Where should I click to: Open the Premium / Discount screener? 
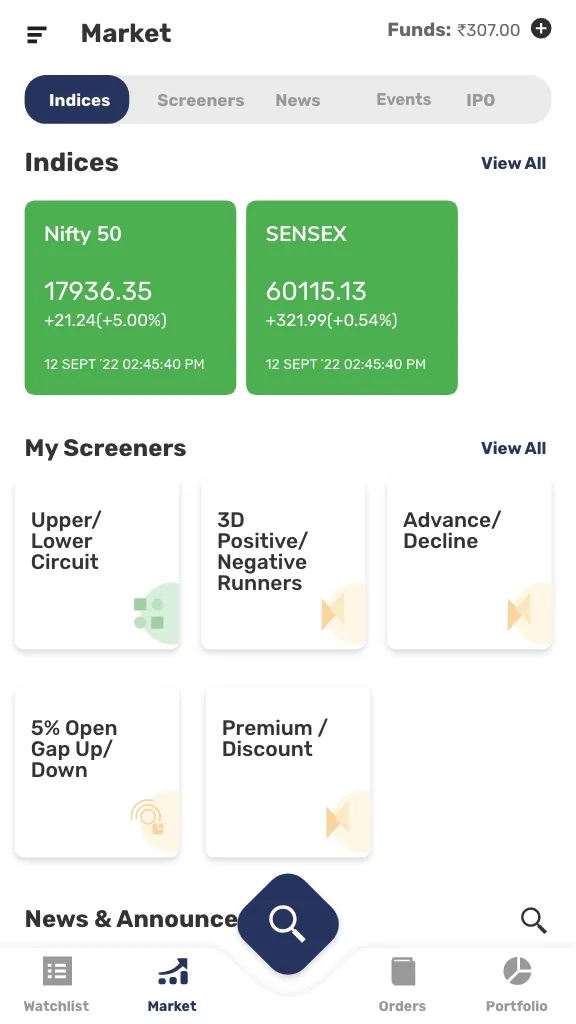pyautogui.click(x=288, y=771)
